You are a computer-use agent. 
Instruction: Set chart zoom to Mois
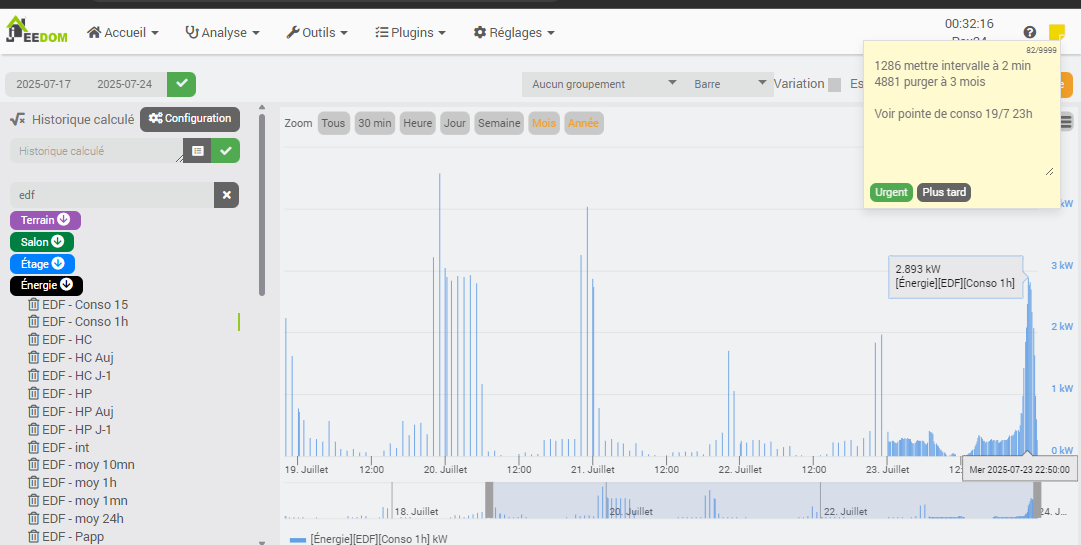544,123
